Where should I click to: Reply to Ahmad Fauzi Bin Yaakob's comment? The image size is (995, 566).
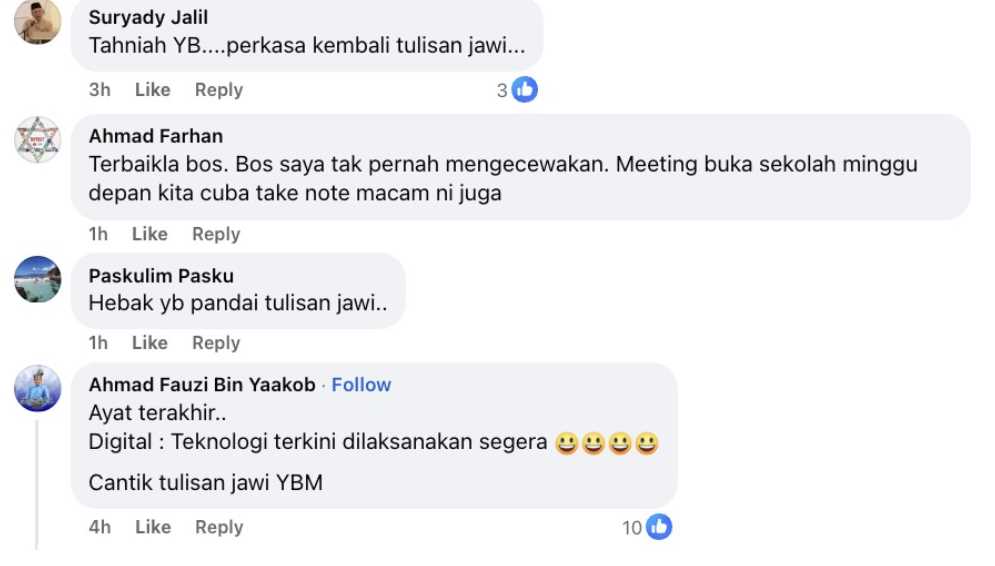click(218, 527)
